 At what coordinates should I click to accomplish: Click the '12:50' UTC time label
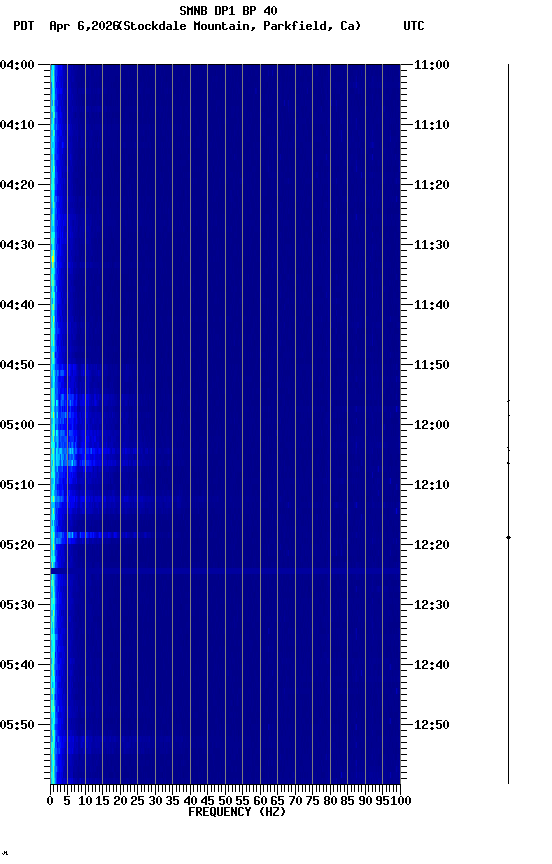click(x=431, y=725)
